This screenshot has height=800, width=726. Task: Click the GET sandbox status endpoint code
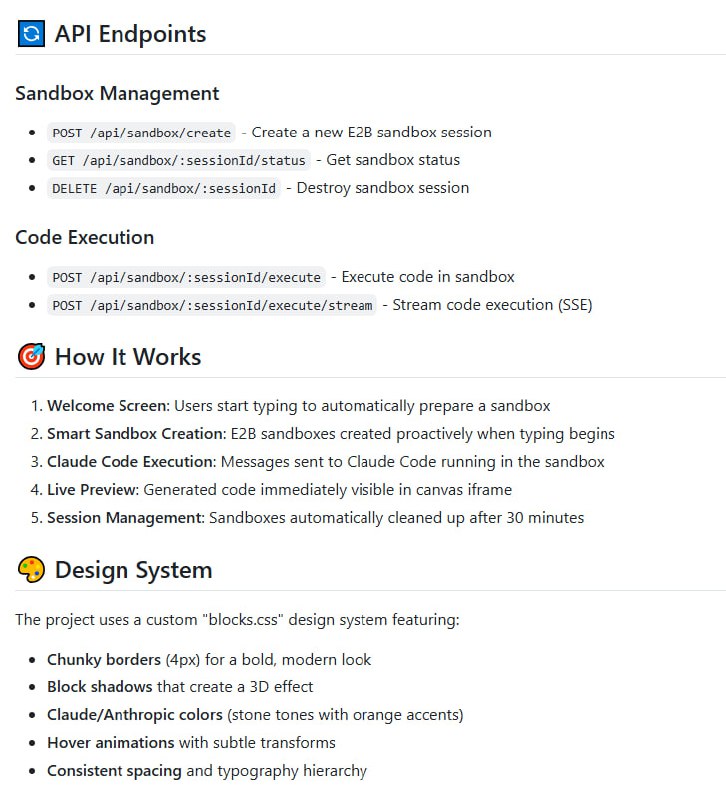[x=178, y=160]
